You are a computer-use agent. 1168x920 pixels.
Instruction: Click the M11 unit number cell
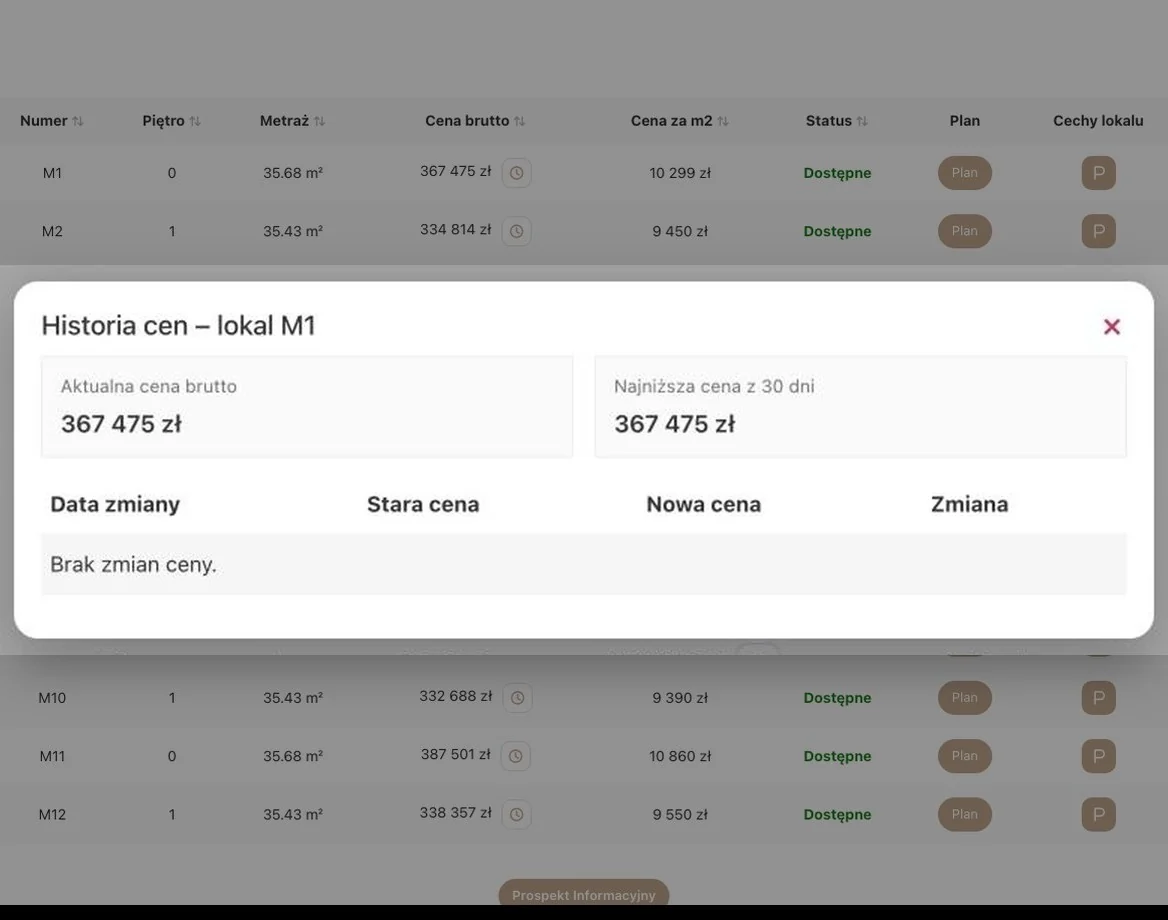point(52,756)
